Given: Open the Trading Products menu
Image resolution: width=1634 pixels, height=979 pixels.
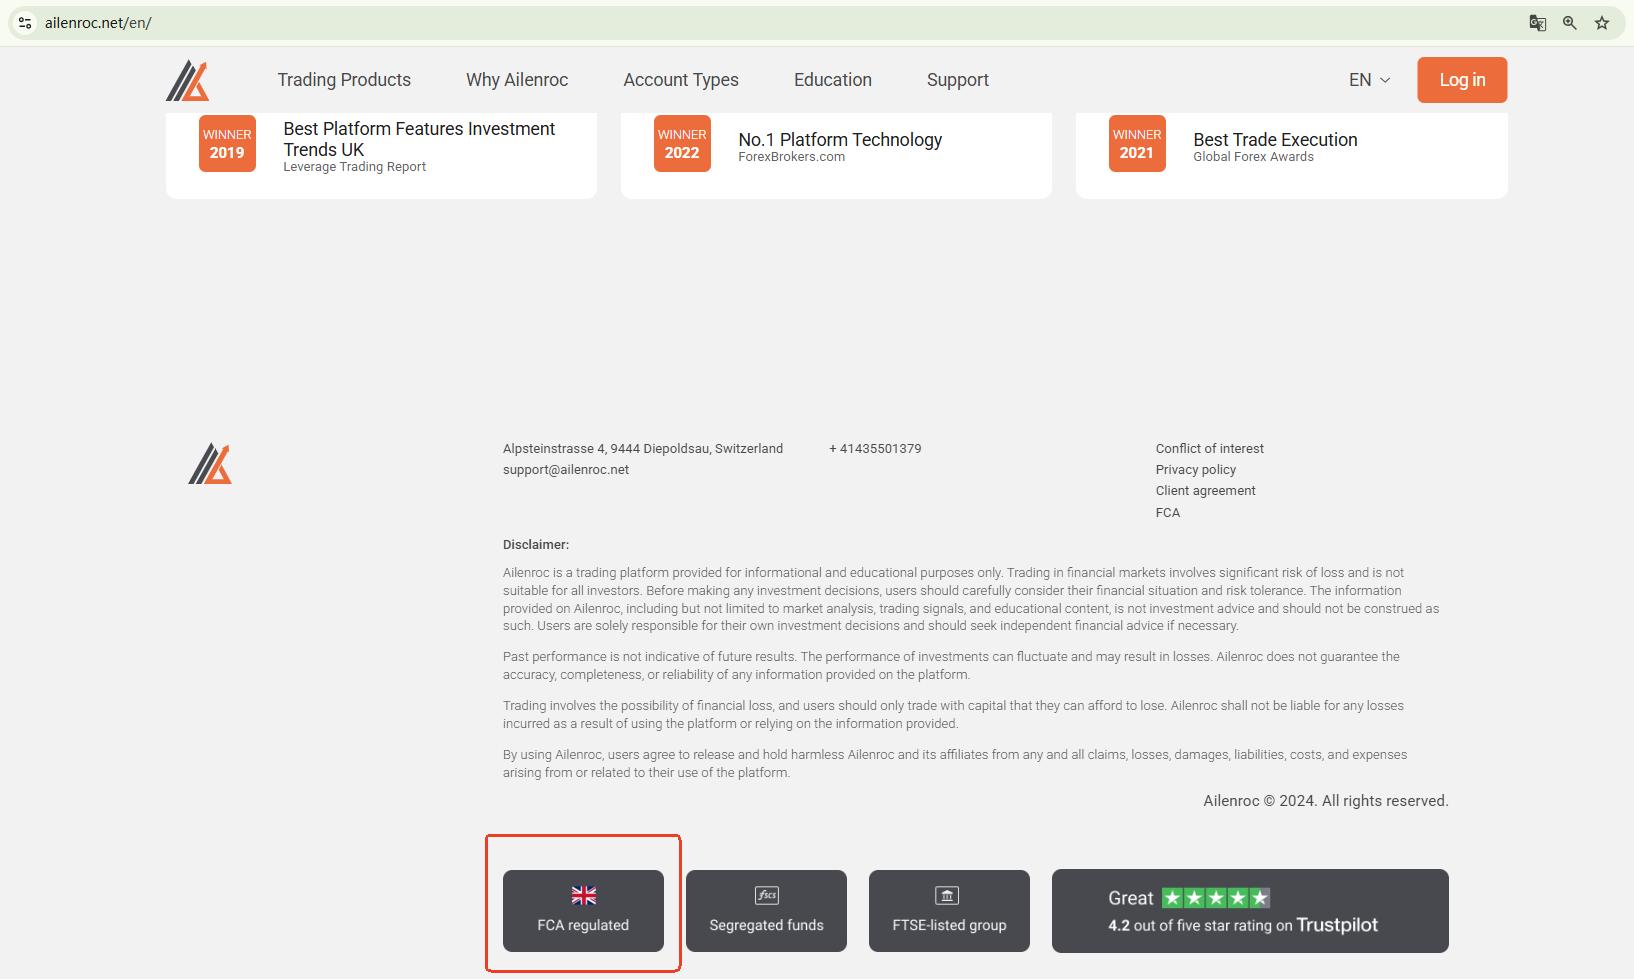Looking at the screenshot, I should tap(344, 80).
